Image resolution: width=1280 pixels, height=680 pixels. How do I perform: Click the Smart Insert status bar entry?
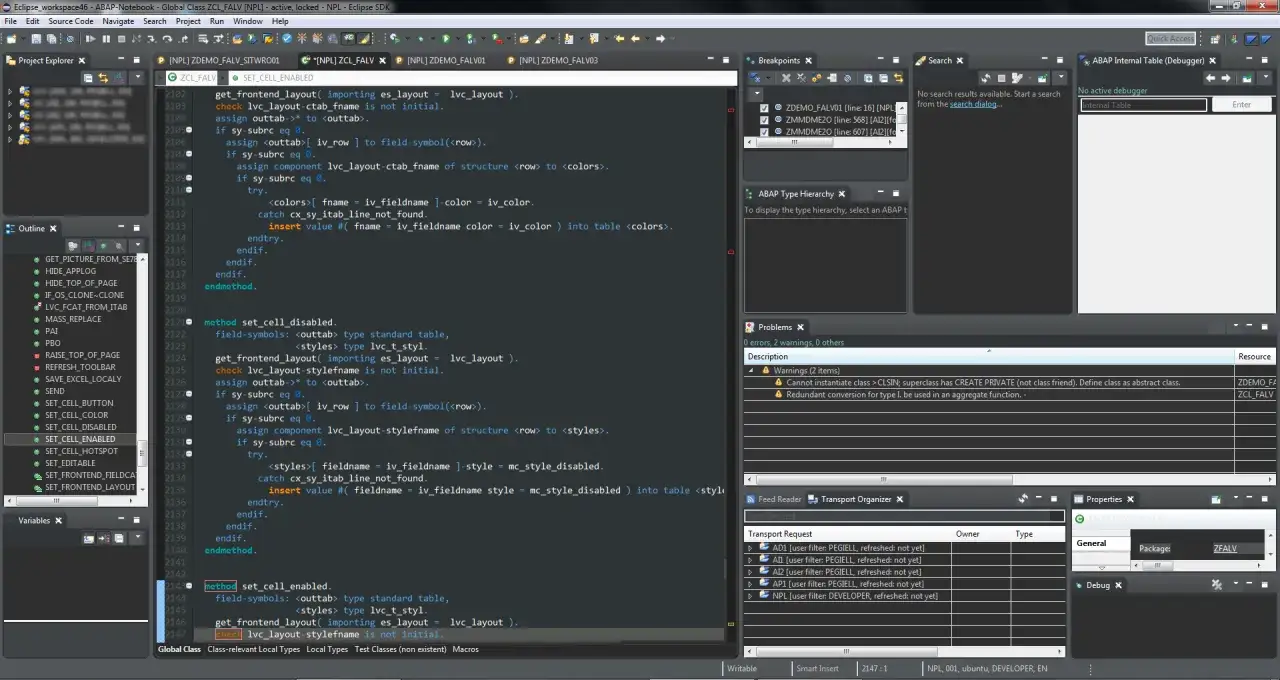coord(817,668)
